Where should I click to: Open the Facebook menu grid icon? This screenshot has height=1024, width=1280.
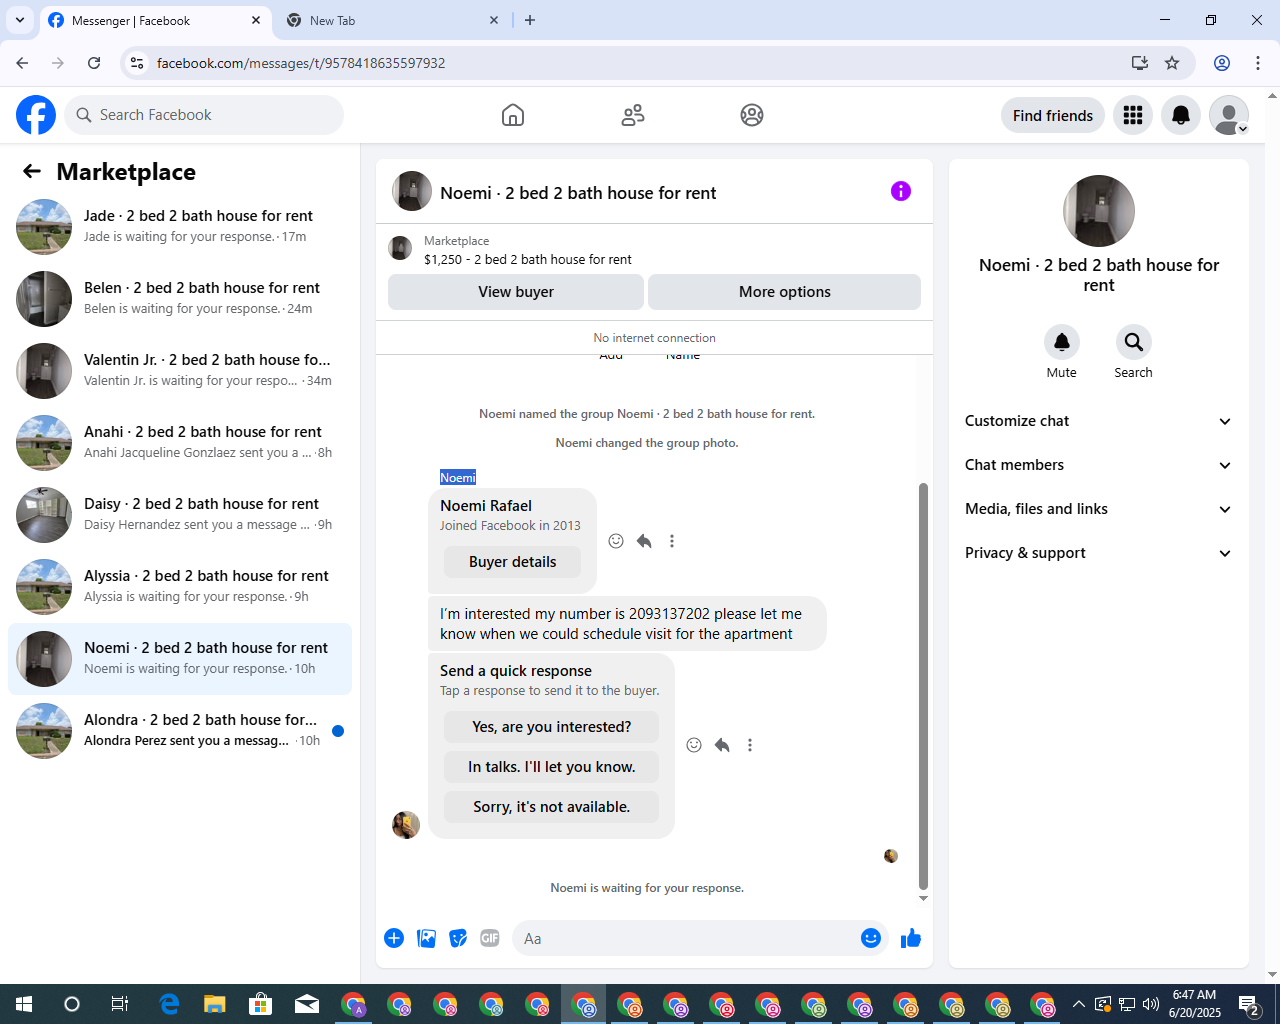click(x=1133, y=115)
